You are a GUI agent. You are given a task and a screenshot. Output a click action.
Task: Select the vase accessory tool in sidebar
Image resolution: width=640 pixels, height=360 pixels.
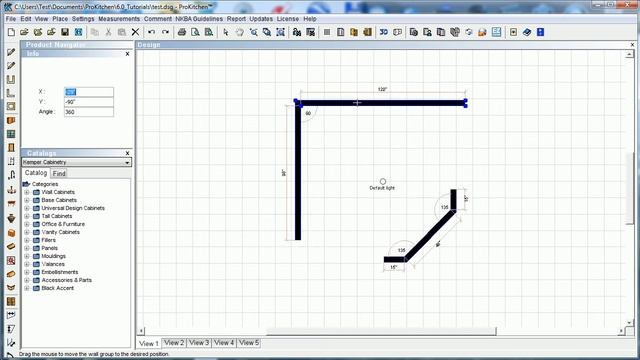pos(11,218)
